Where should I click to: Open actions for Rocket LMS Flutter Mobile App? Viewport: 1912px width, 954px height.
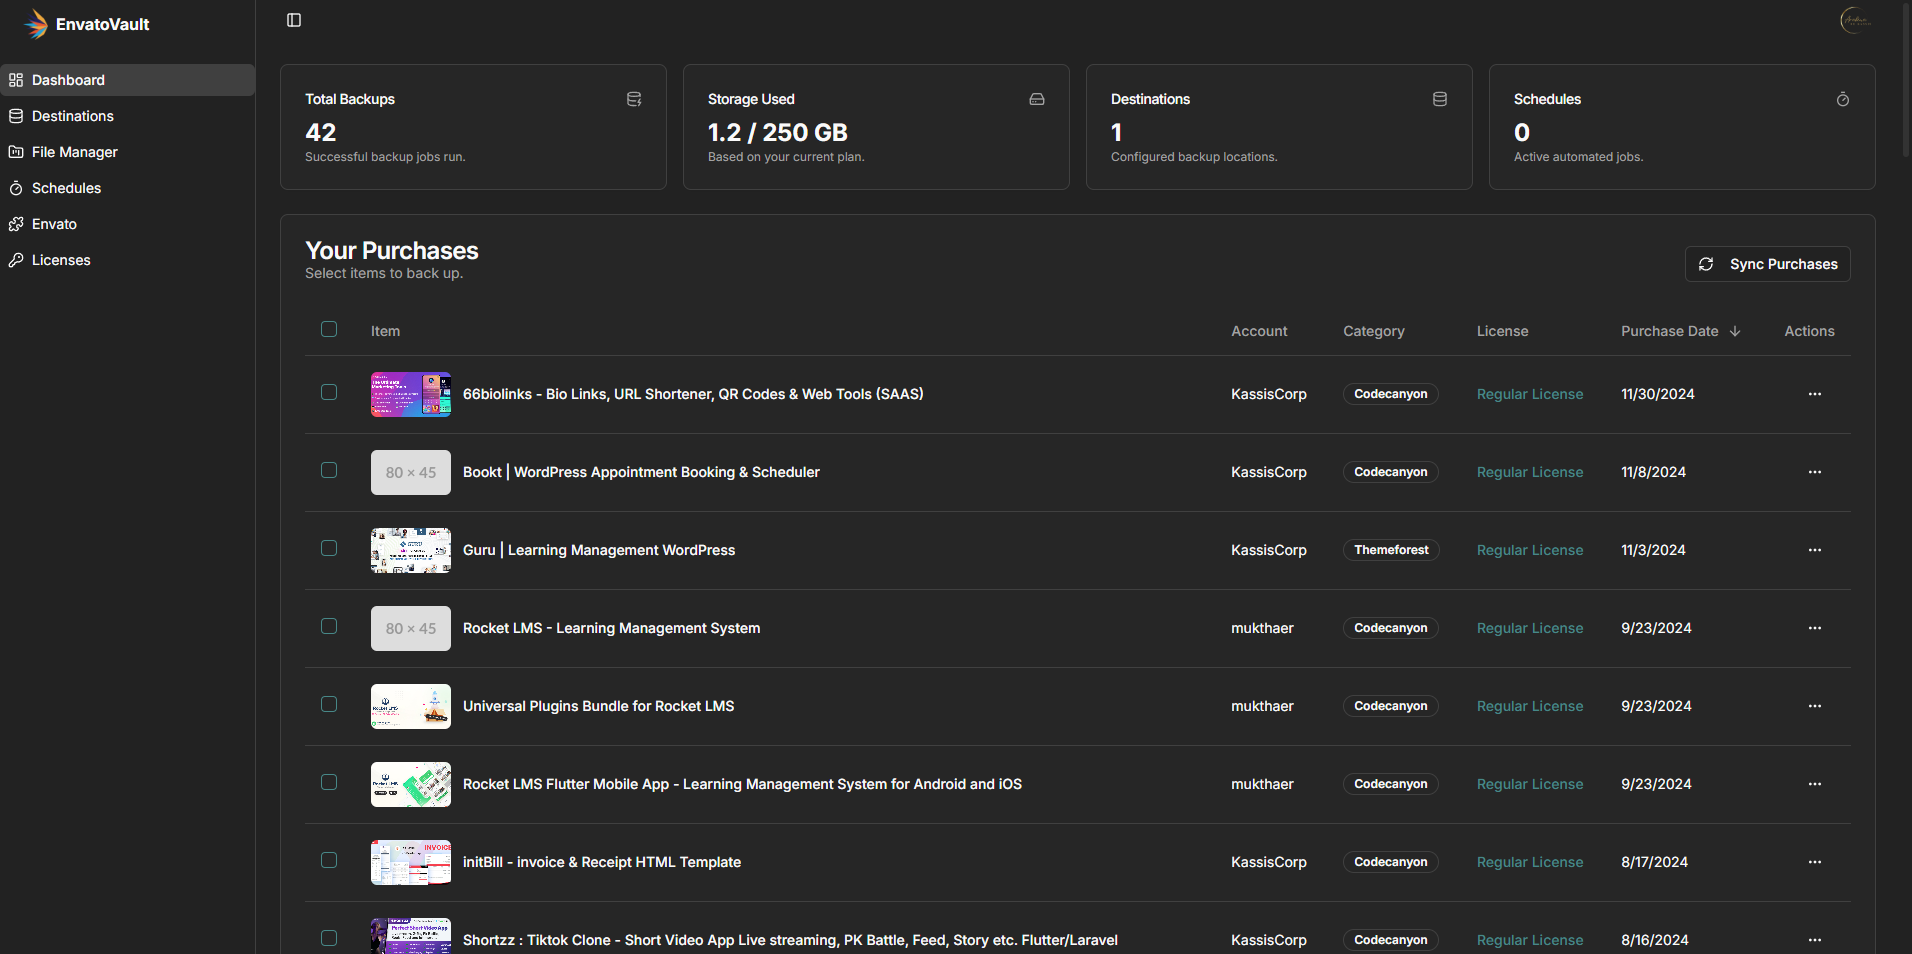point(1815,784)
